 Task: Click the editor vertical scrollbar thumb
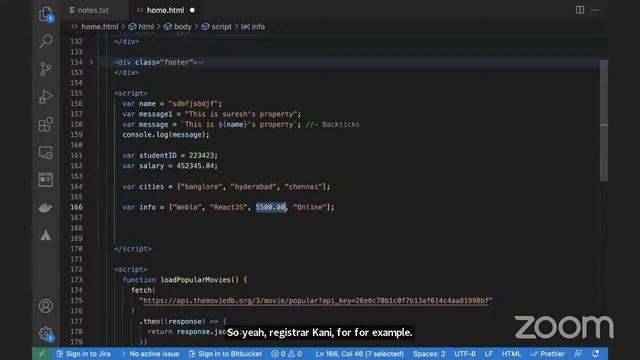click(x=604, y=121)
